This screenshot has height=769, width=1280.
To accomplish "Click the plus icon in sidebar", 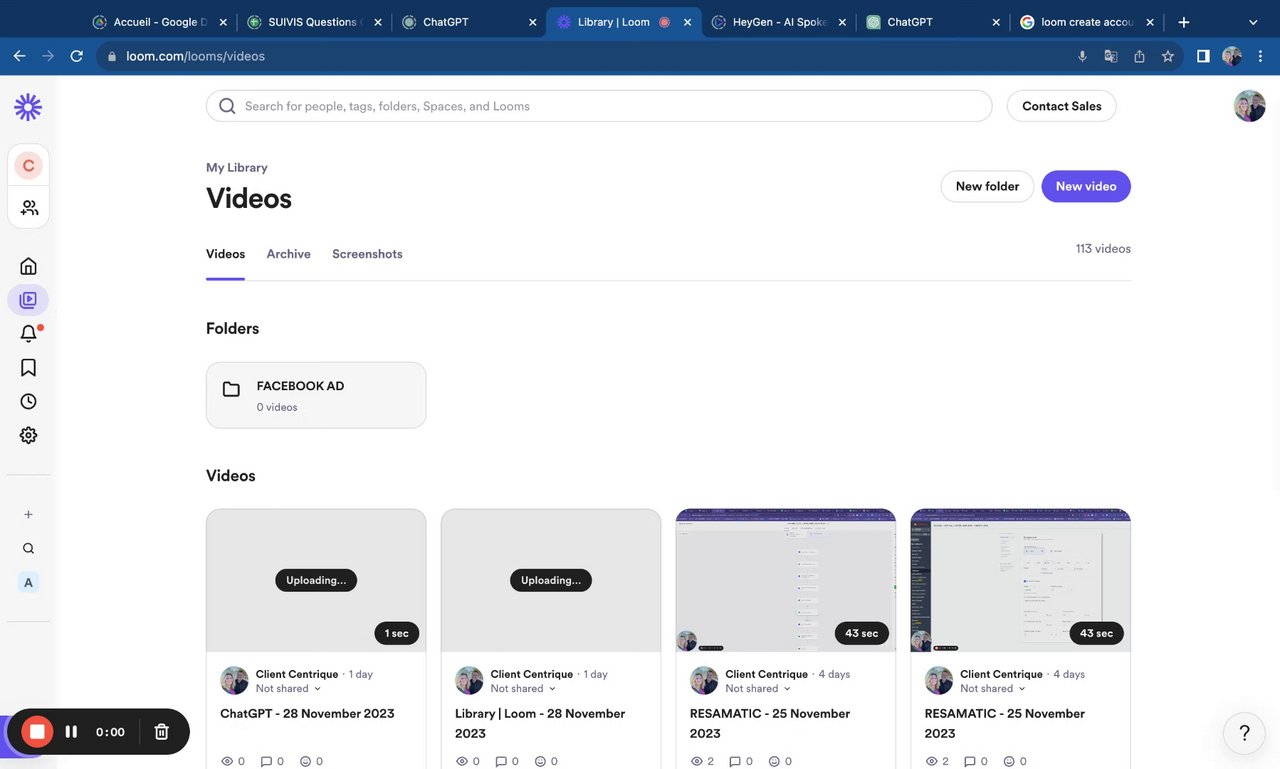I will [x=28, y=514].
